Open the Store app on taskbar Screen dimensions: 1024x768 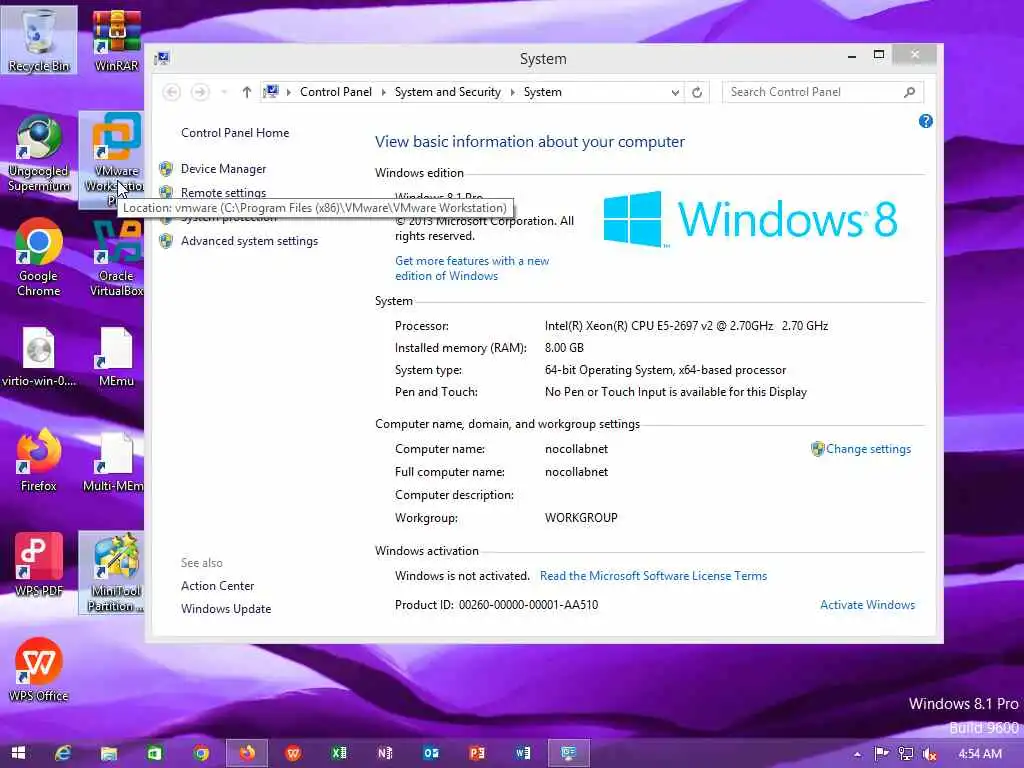[155, 754]
